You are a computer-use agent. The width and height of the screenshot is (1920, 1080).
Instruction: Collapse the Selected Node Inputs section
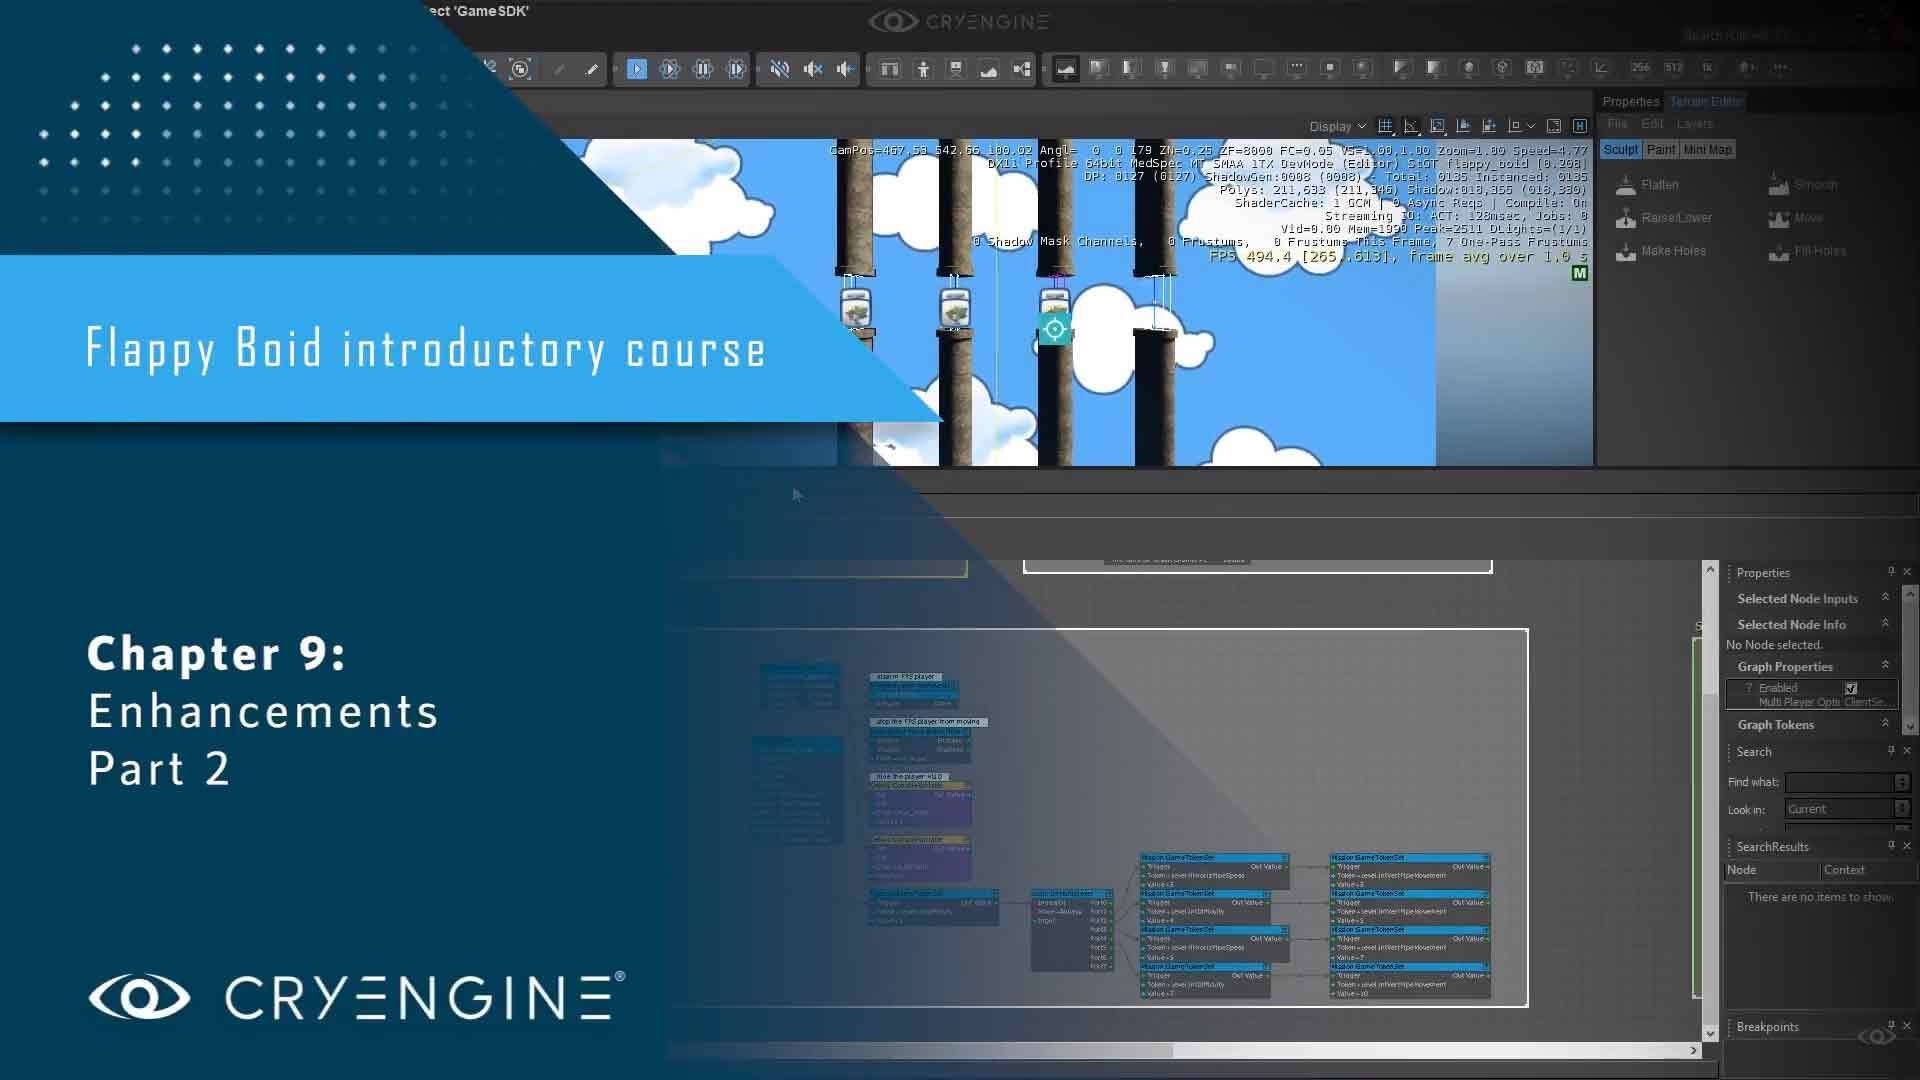1885,598
